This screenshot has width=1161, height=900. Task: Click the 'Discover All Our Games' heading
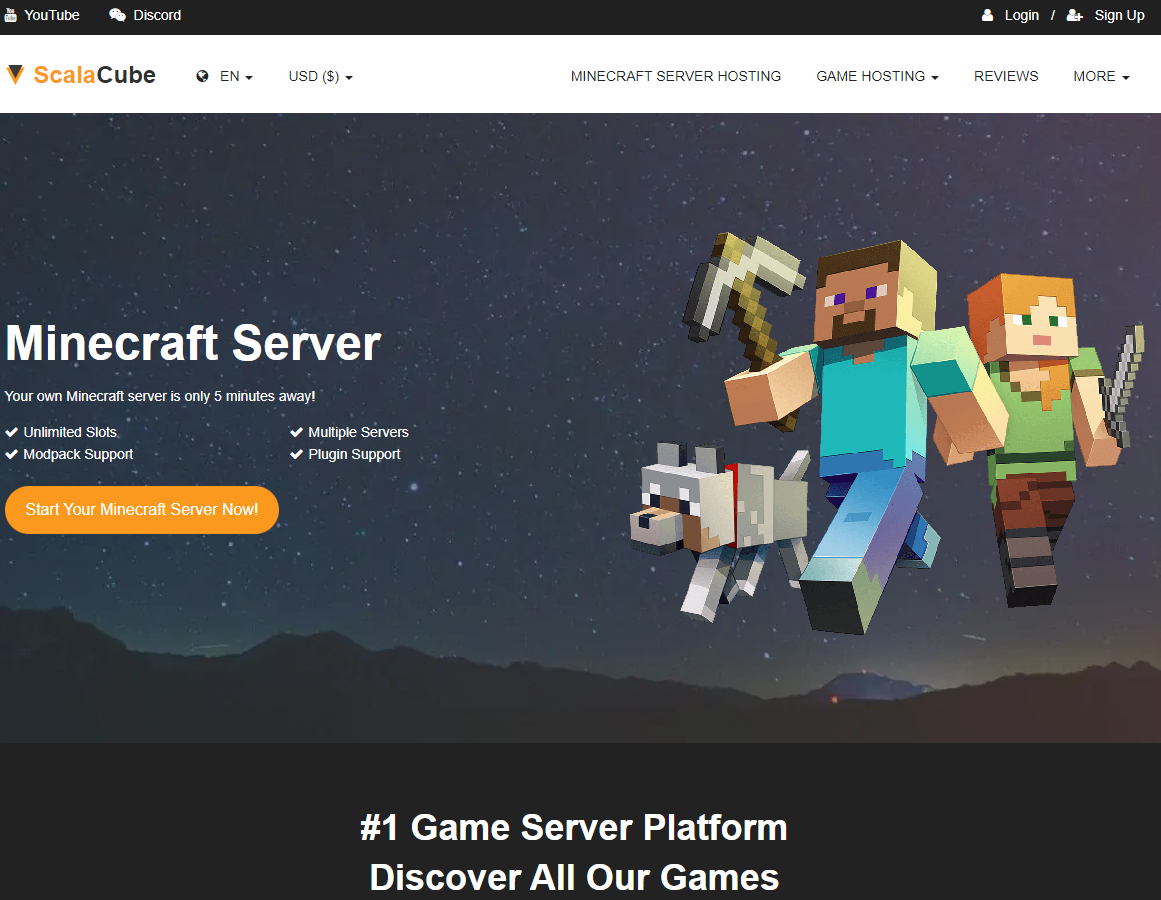point(574,878)
